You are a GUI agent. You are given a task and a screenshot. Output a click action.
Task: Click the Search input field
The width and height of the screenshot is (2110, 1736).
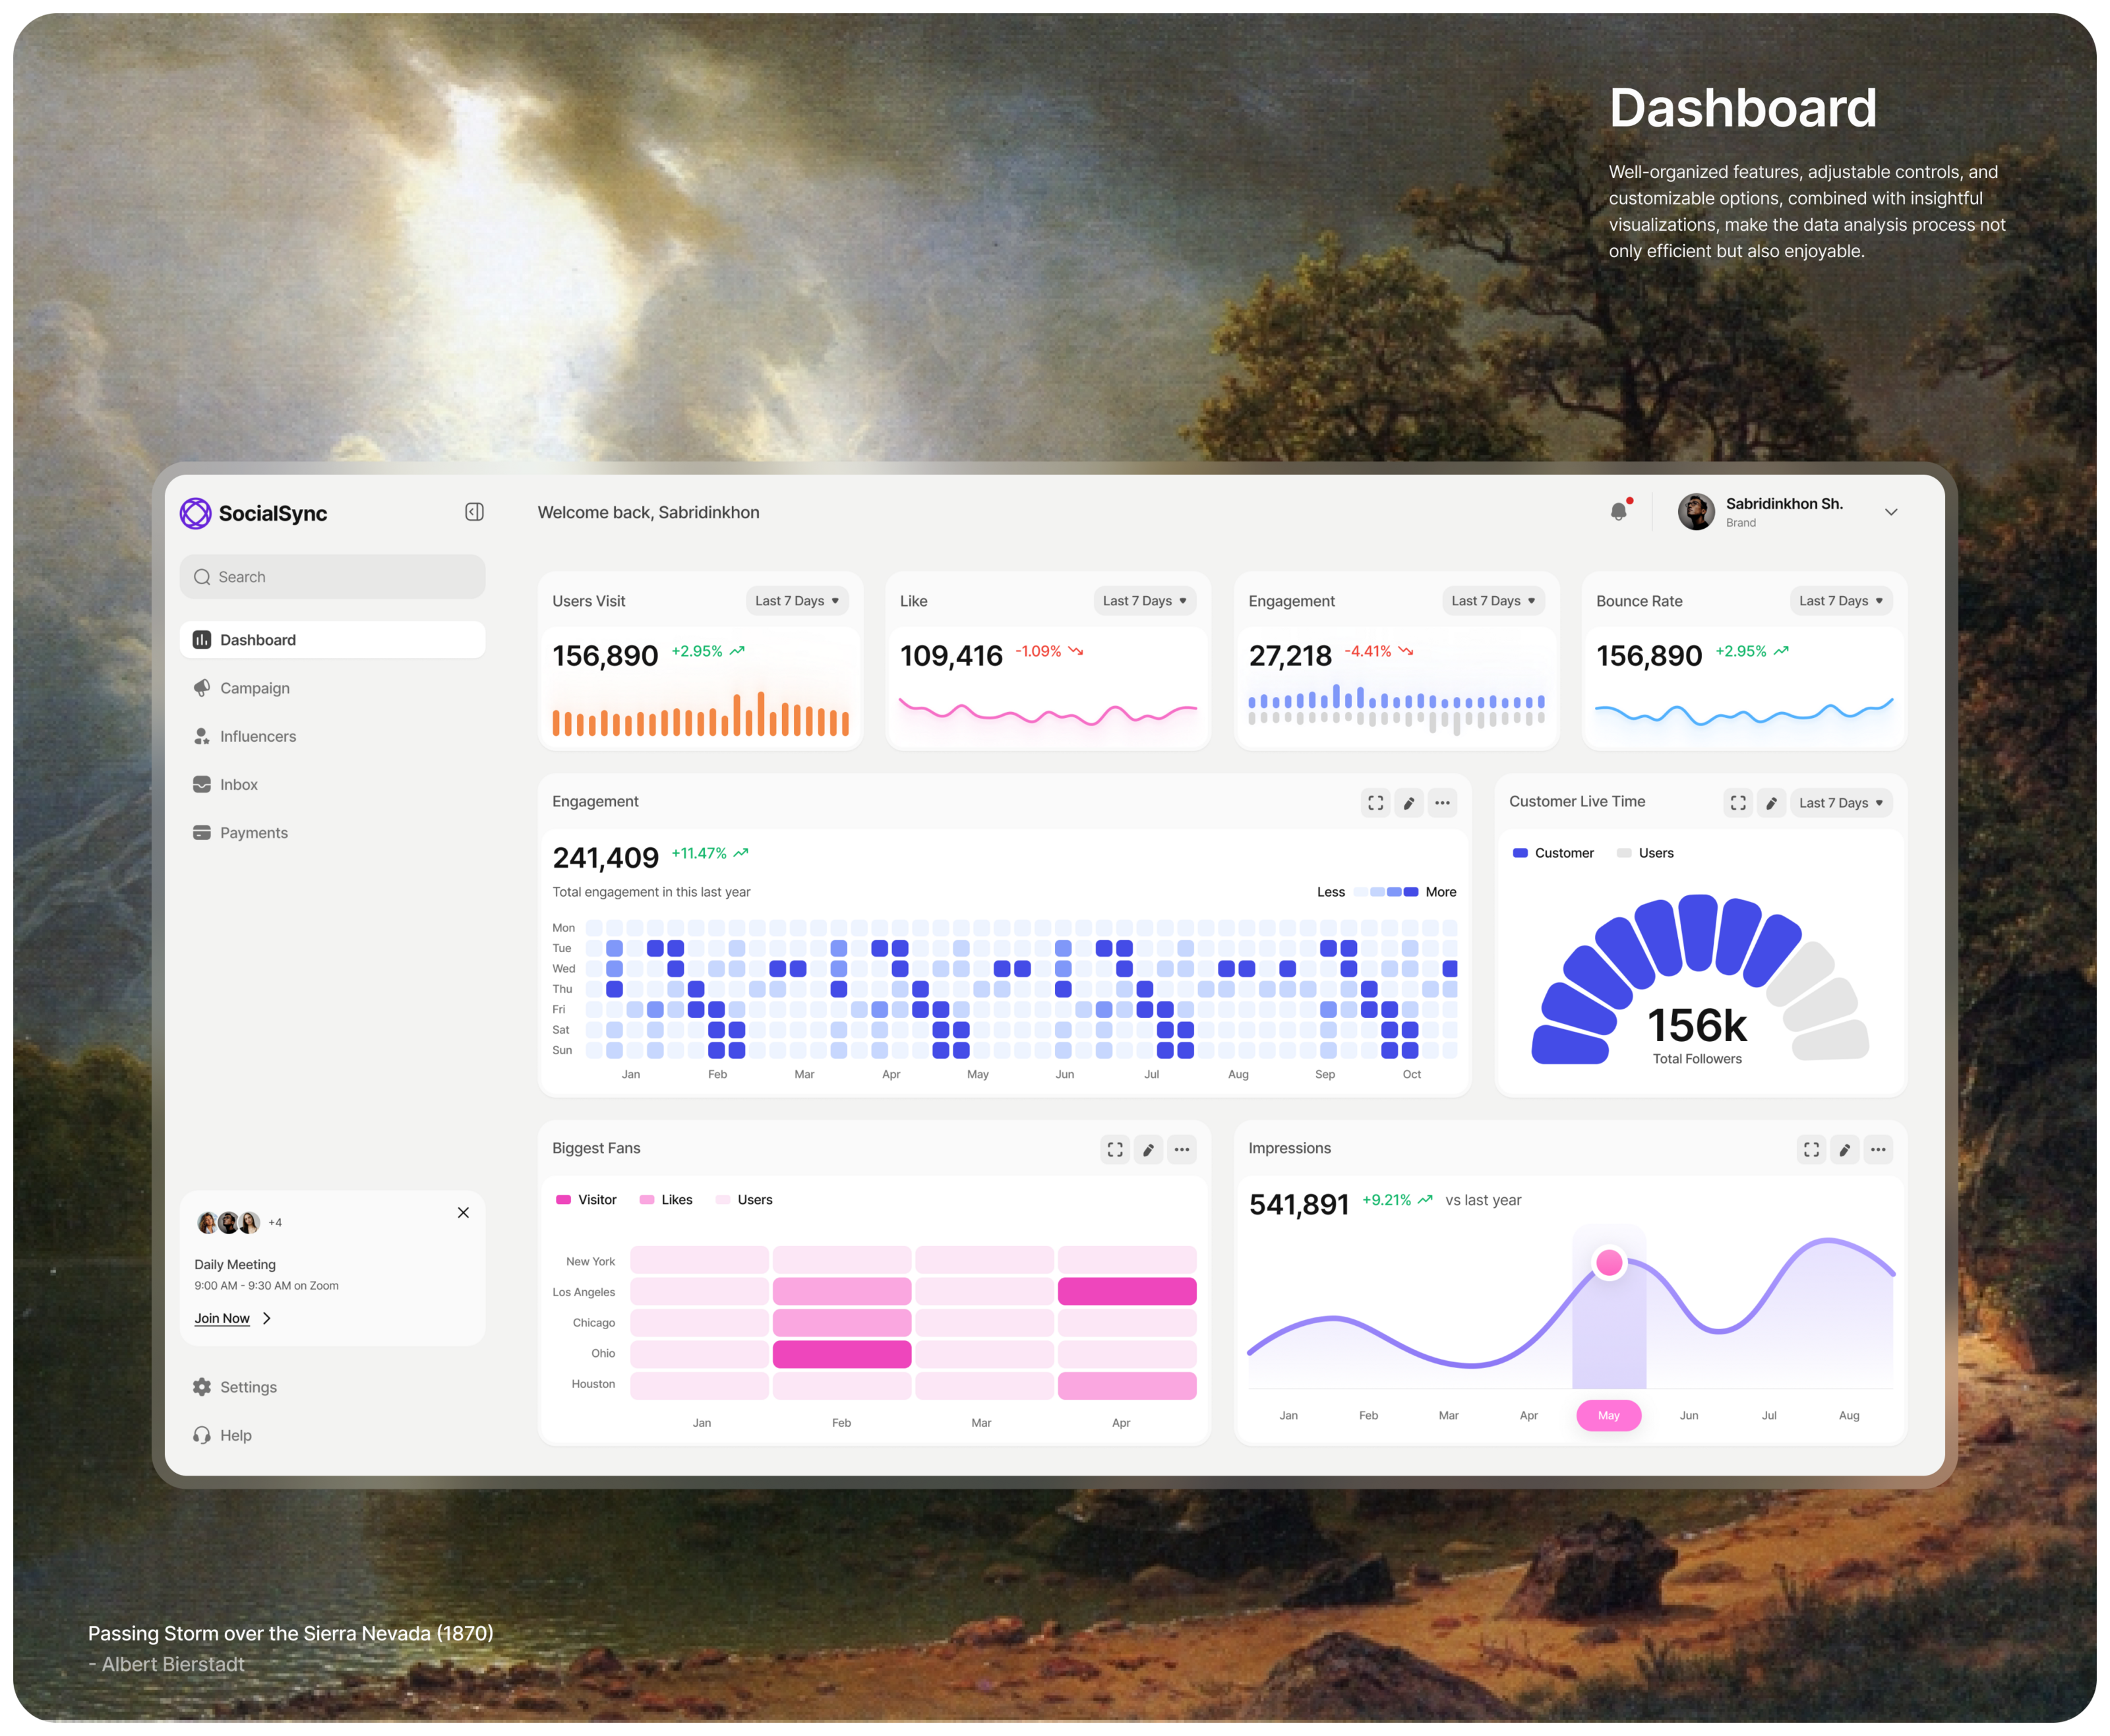[332, 577]
